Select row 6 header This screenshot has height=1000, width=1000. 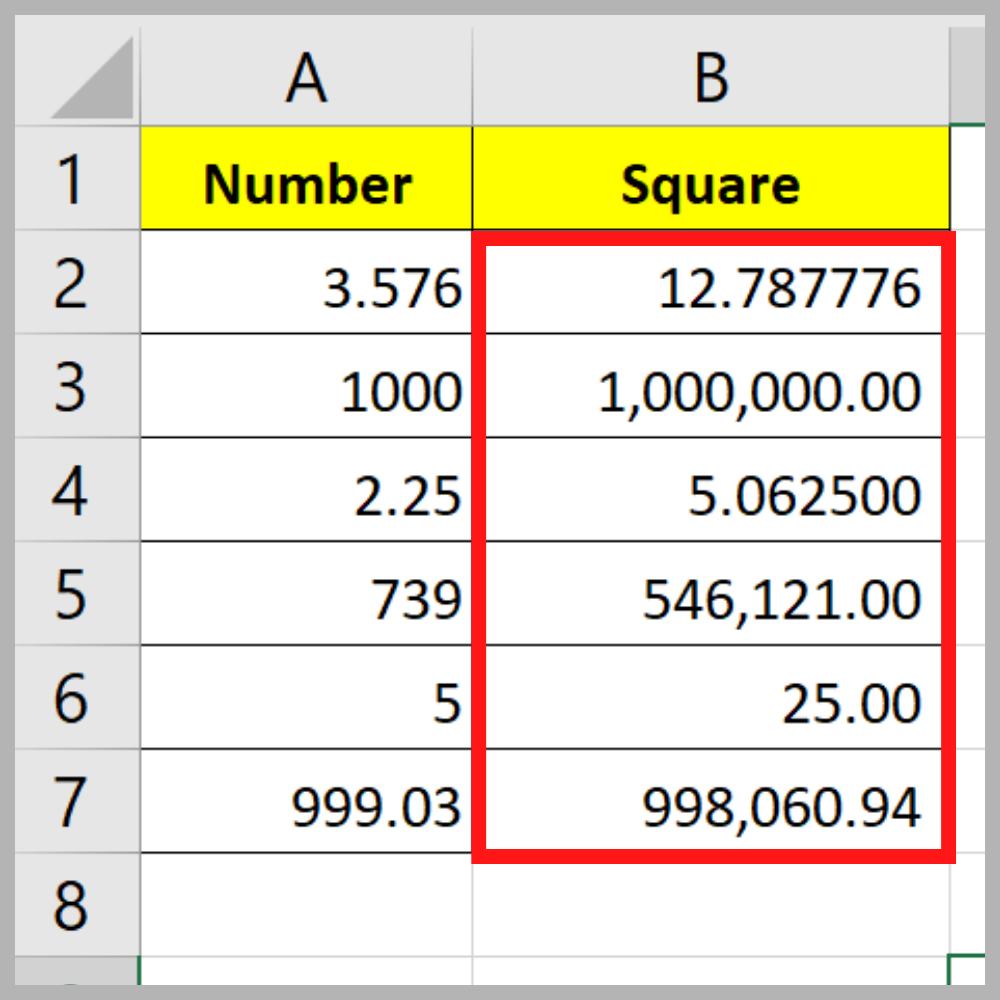pos(77,697)
